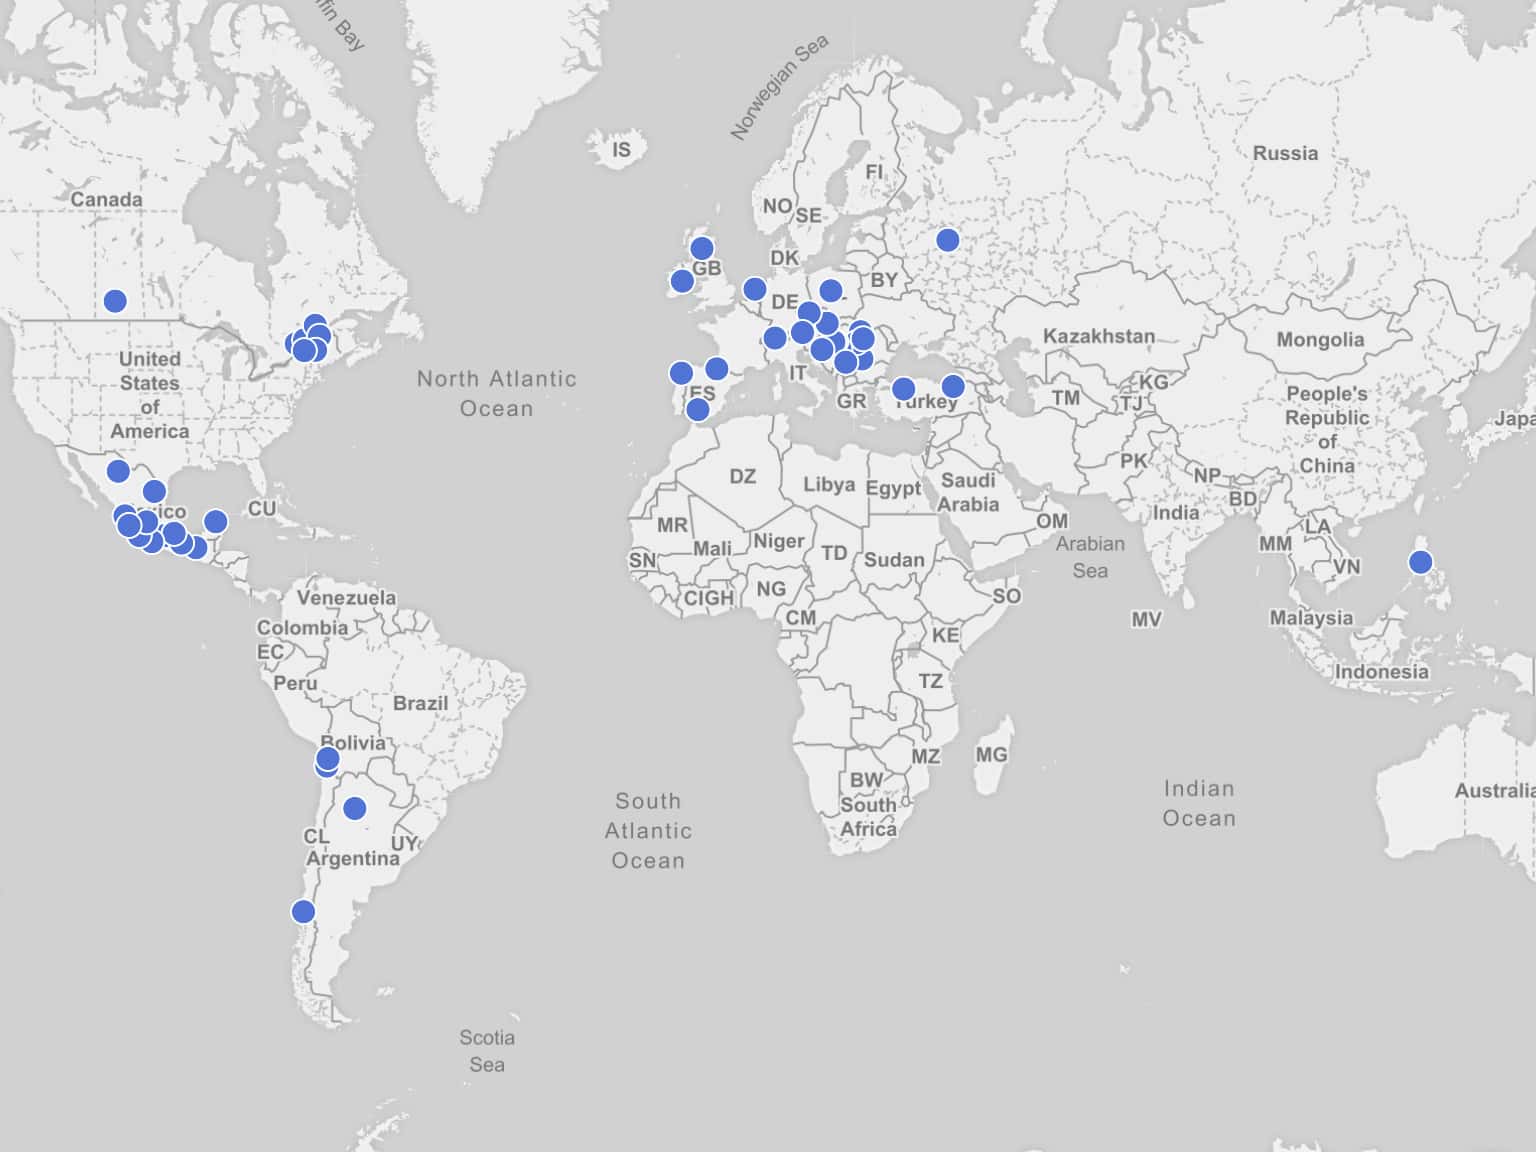Viewport: 1536px width, 1152px height.
Task: Select the easternmost marker in southern Mexico
Action: pos(197,547)
